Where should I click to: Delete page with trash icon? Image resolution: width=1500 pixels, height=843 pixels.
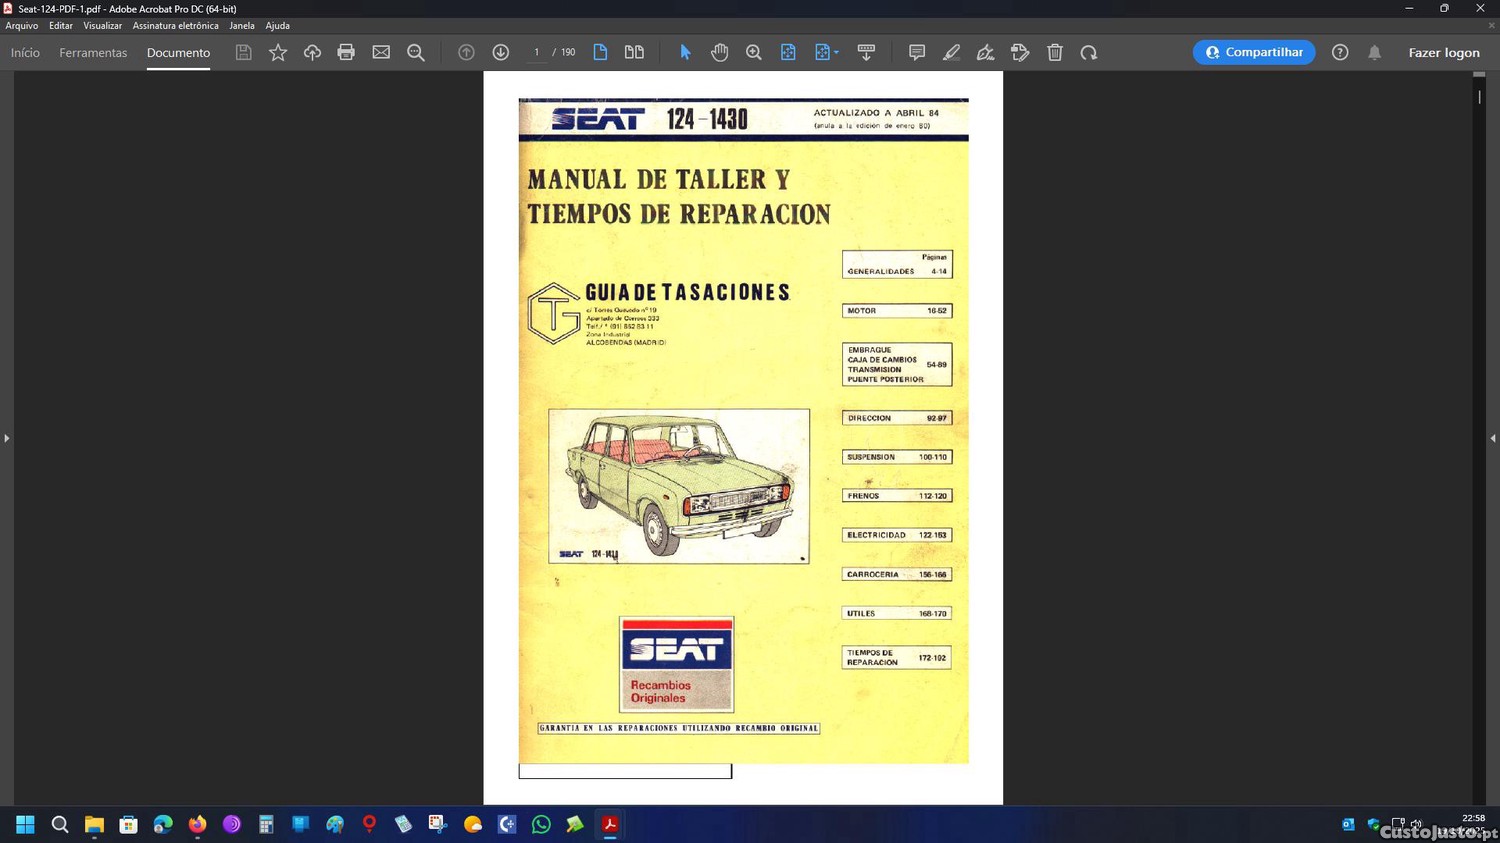(1054, 52)
